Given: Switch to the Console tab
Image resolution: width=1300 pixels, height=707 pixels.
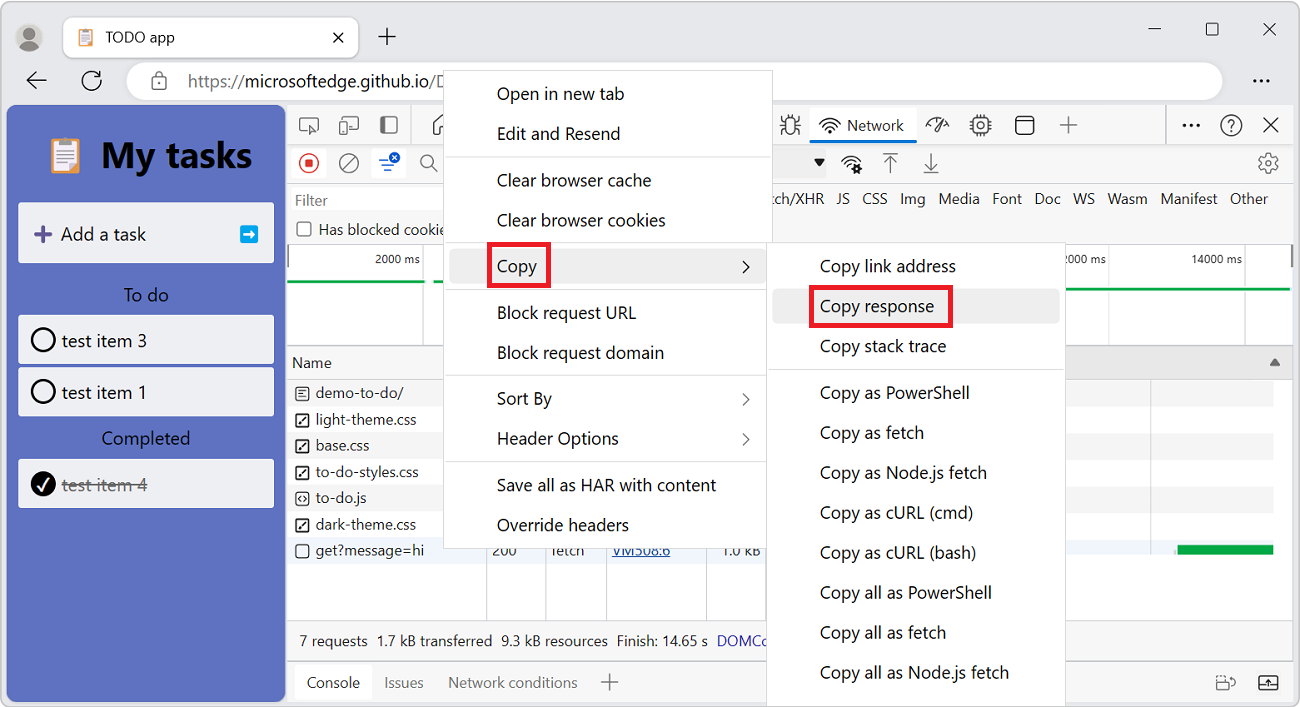Looking at the screenshot, I should click(332, 682).
